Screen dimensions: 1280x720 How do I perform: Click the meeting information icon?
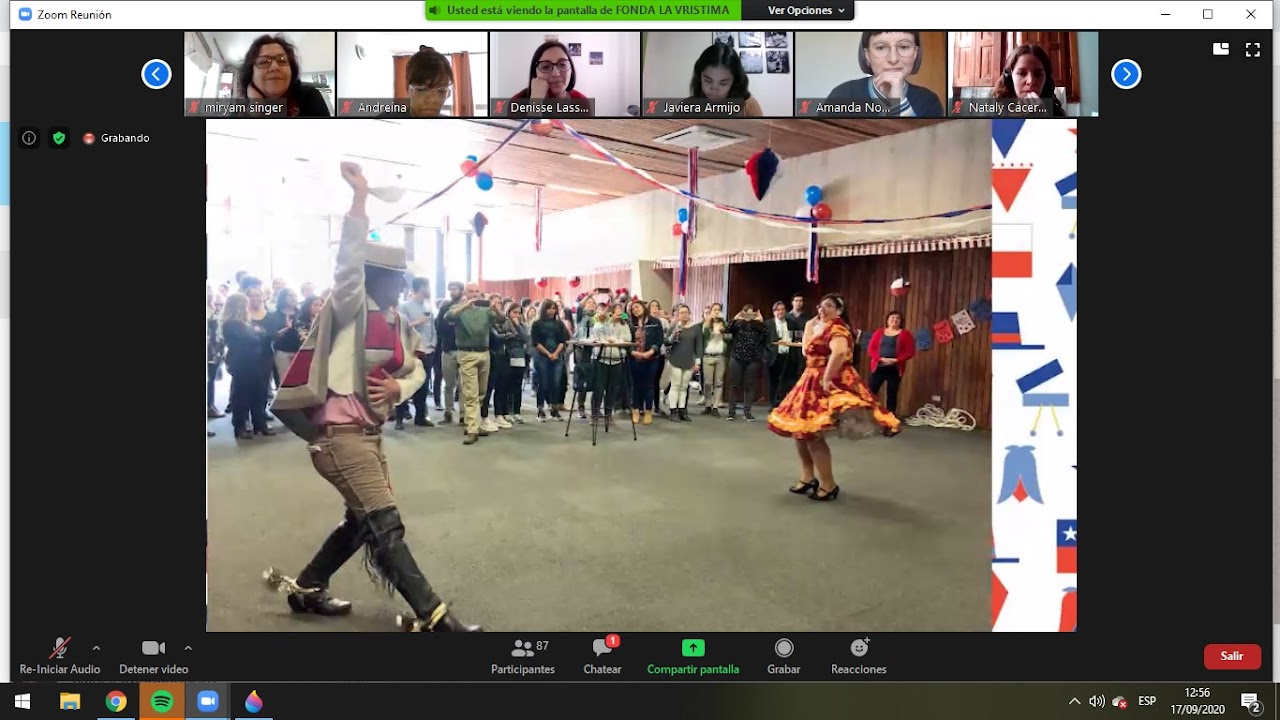(29, 138)
